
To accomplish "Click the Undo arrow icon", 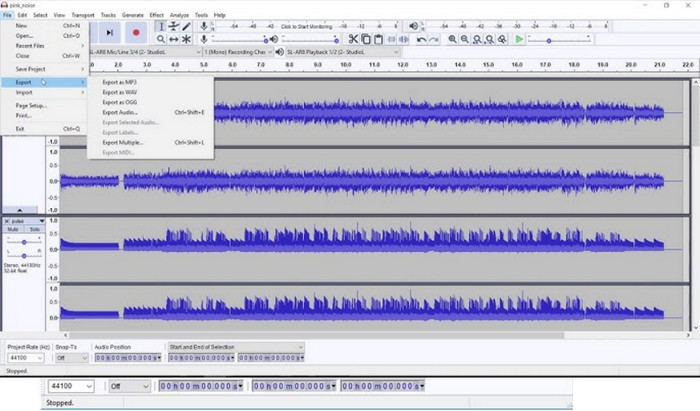I will pos(421,39).
